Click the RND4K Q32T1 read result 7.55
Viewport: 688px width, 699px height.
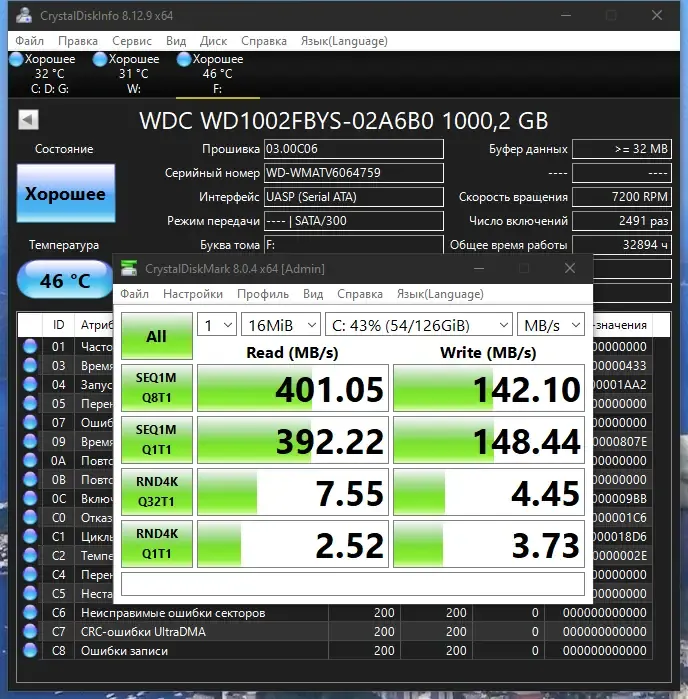293,492
